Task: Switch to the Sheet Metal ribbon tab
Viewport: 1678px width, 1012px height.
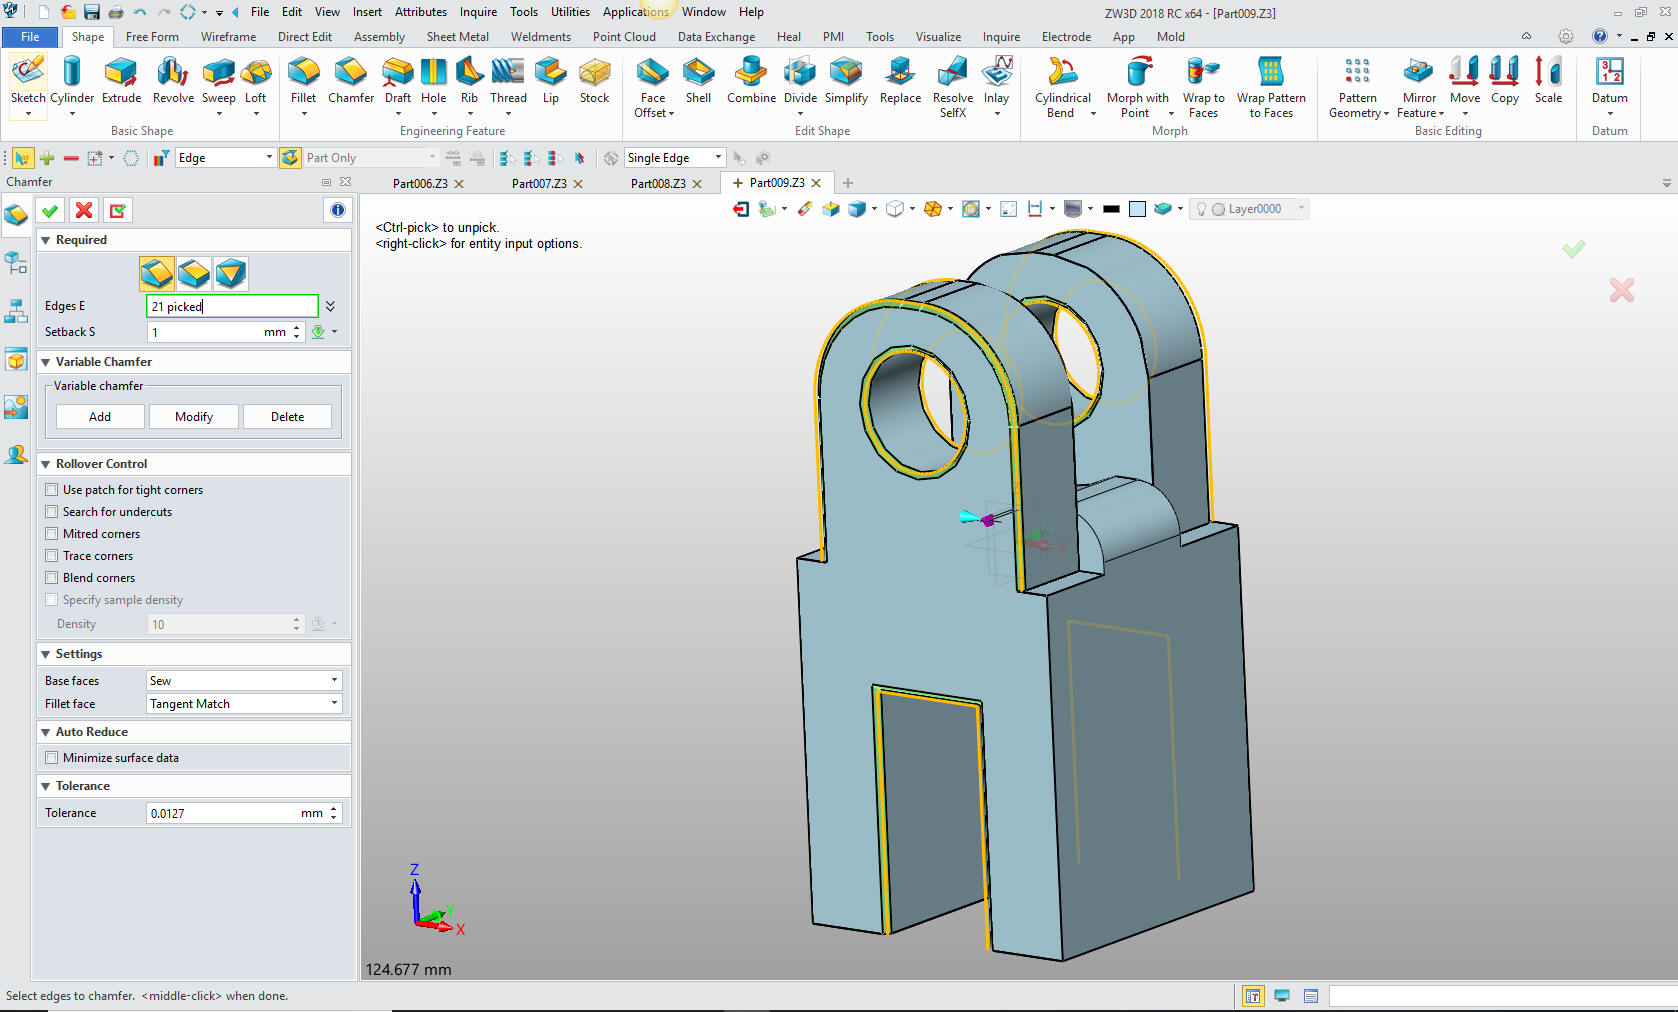Action: pos(457,37)
